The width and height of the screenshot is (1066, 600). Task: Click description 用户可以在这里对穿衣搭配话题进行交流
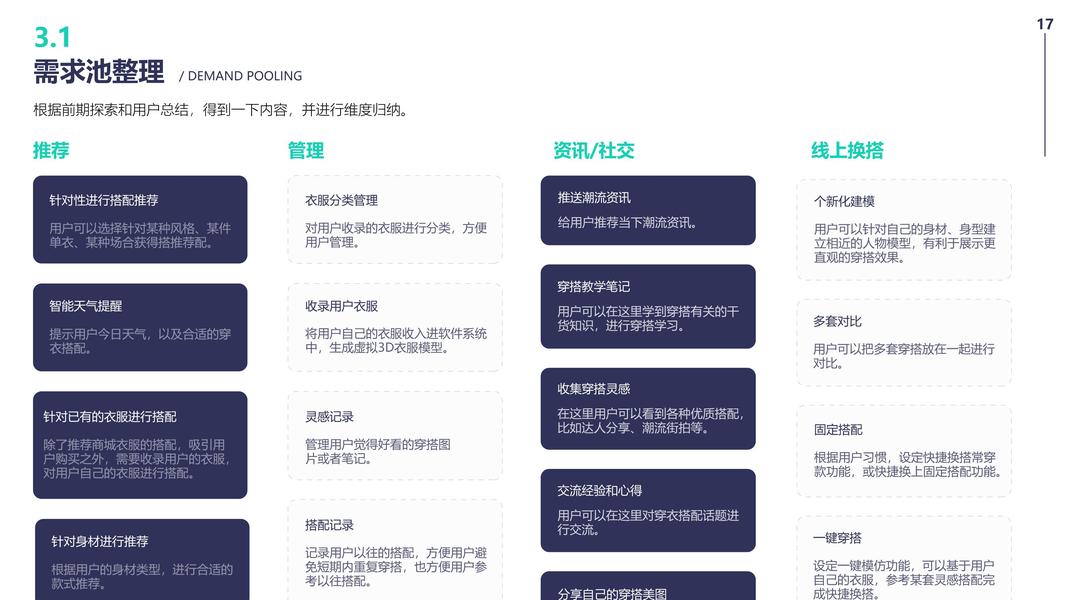click(648, 523)
